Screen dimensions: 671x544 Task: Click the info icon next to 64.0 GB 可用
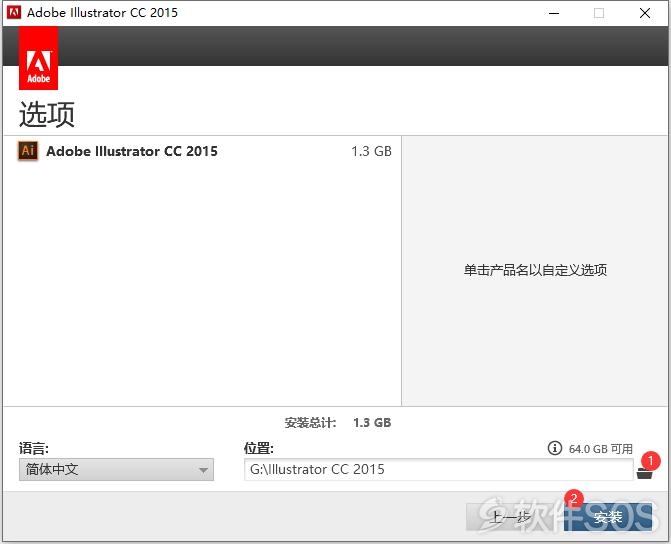point(555,448)
